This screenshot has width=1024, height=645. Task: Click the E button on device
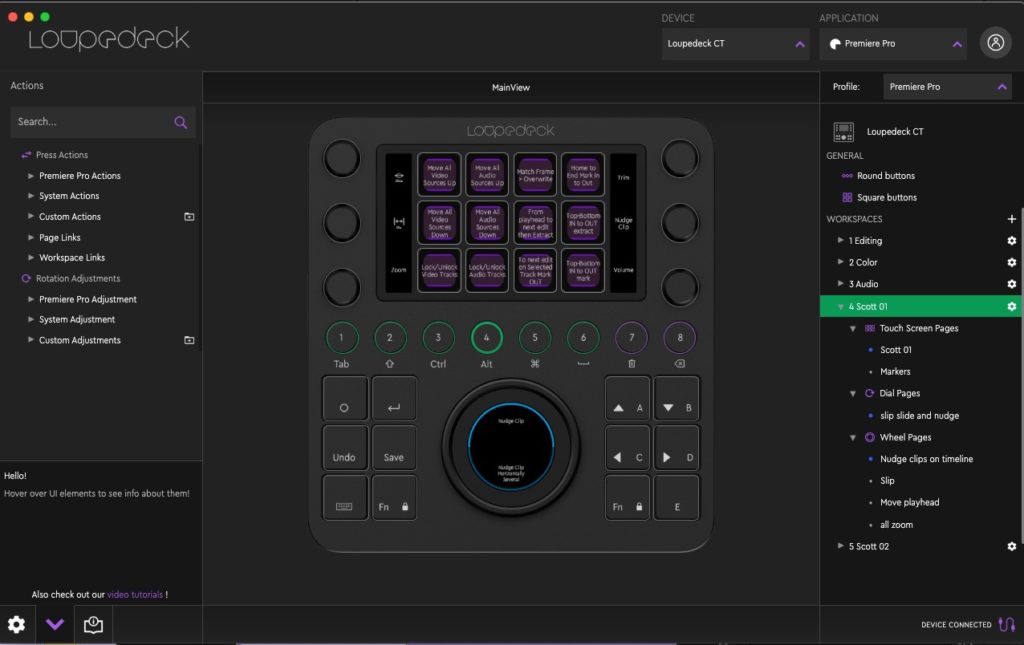(x=677, y=498)
